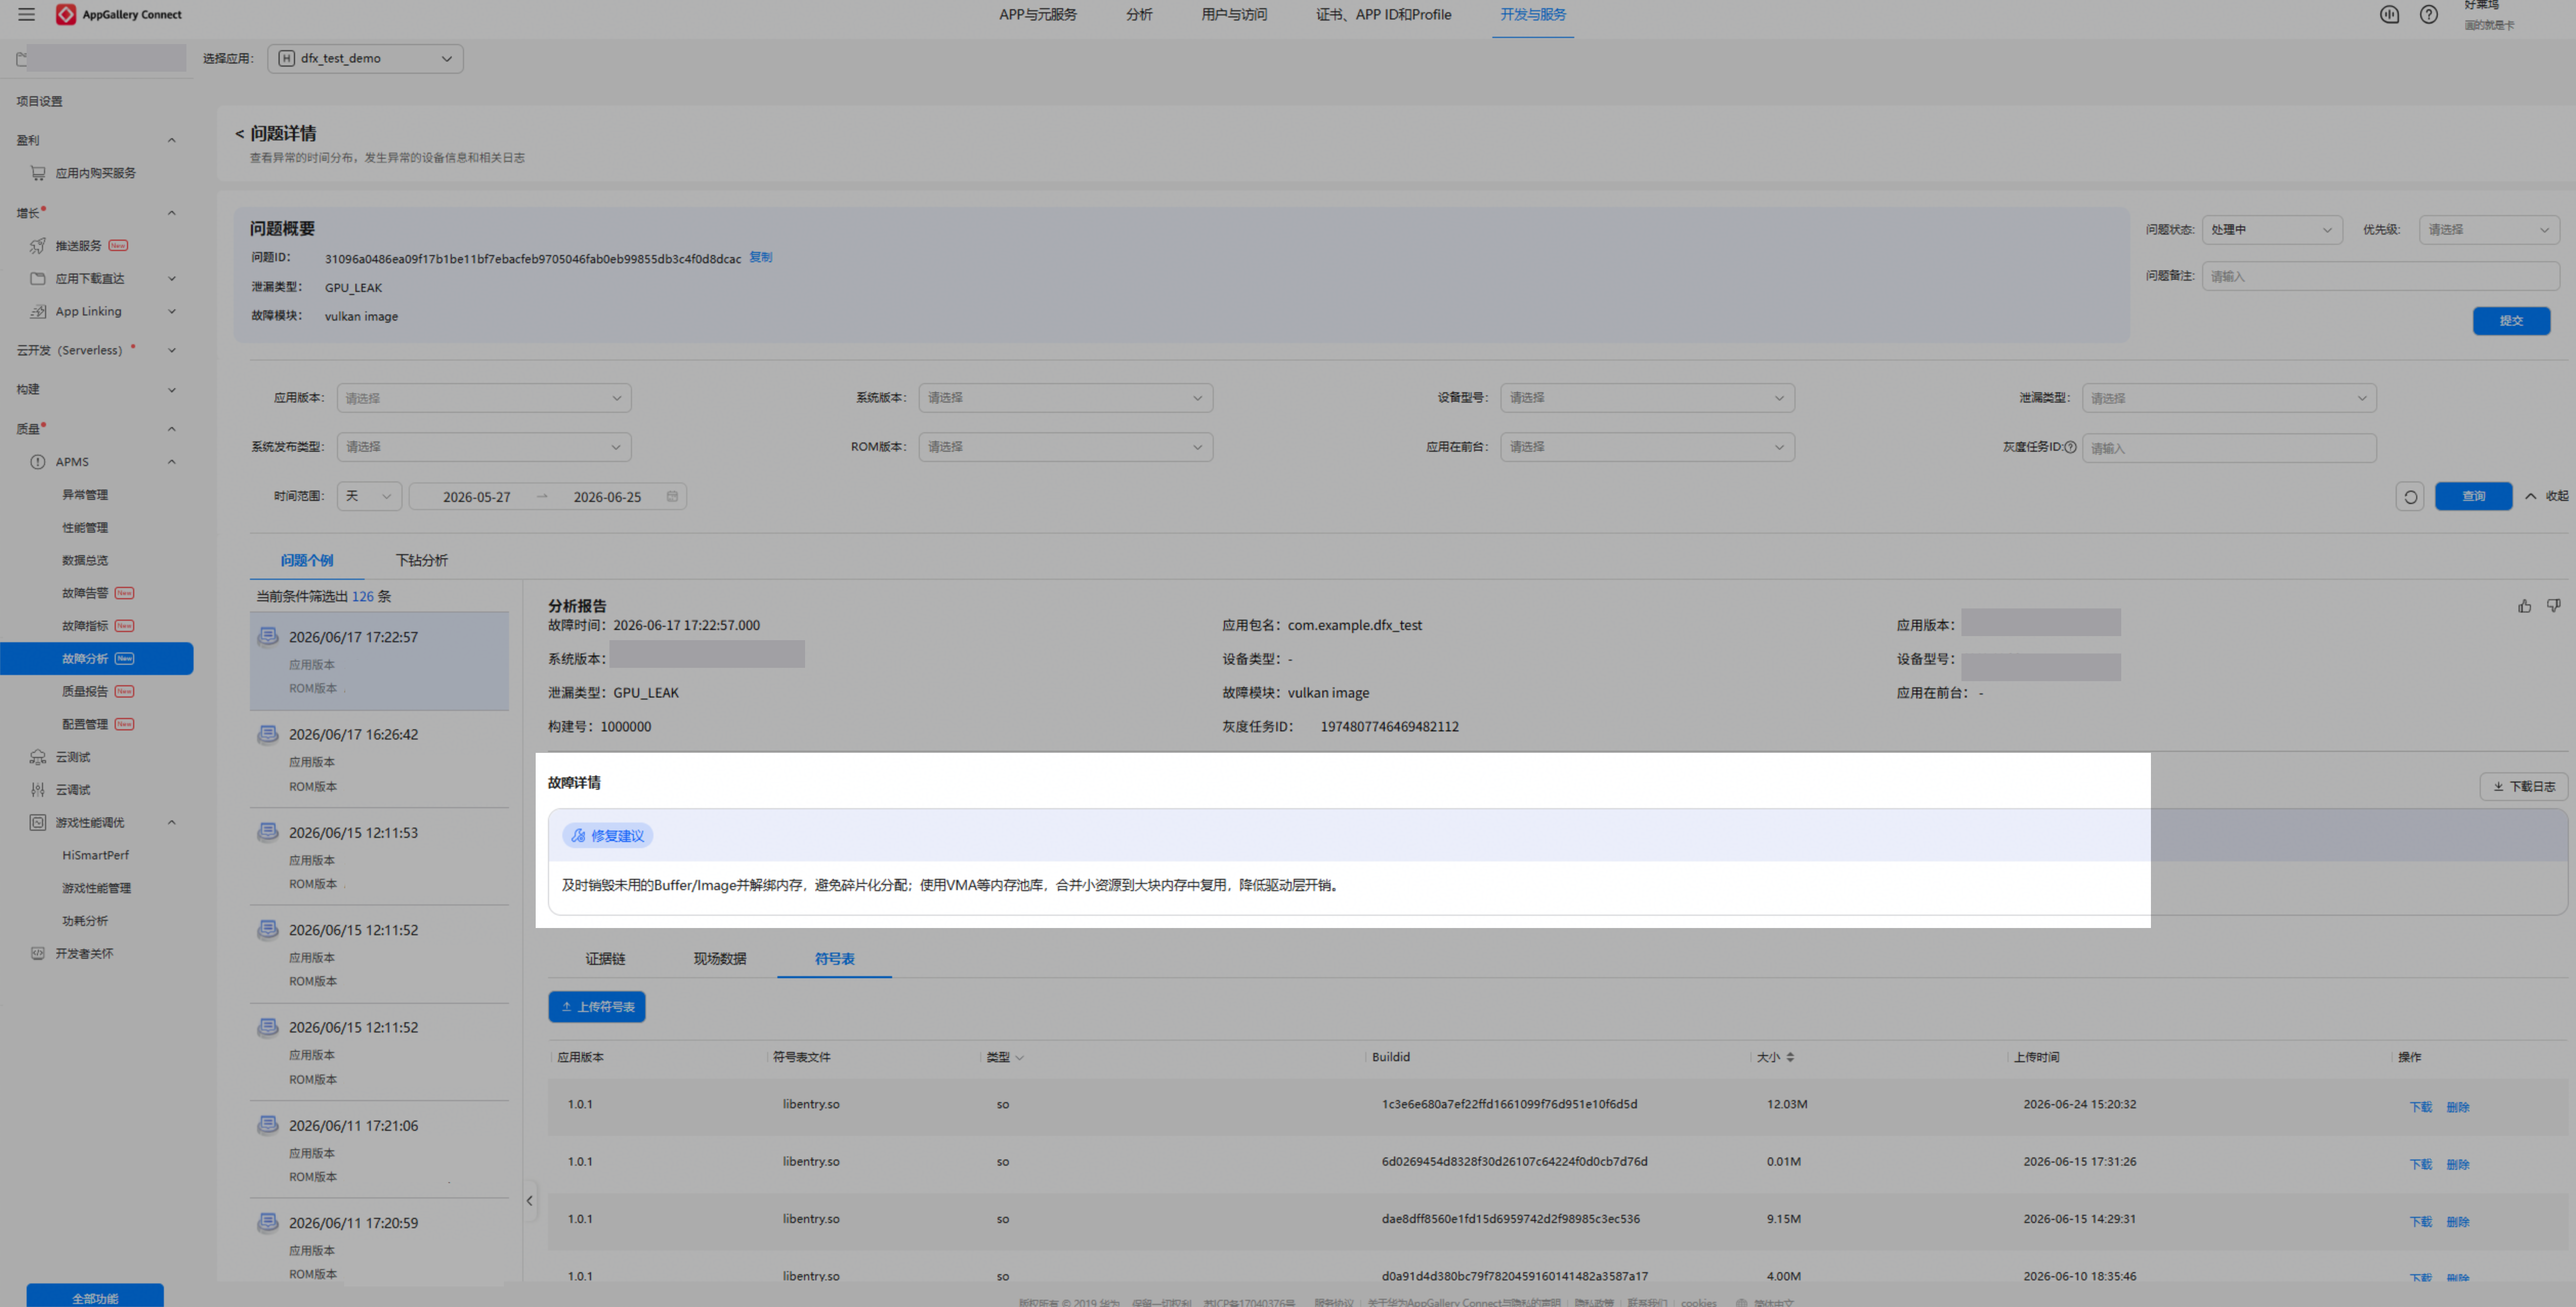Viewport: 2576px width, 1307px height.
Task: Click the reset filters refresh icon
Action: (x=2410, y=496)
